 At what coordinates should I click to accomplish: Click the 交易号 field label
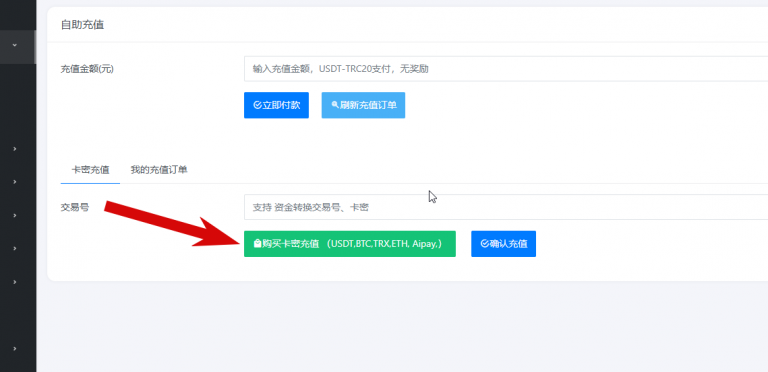coord(75,208)
